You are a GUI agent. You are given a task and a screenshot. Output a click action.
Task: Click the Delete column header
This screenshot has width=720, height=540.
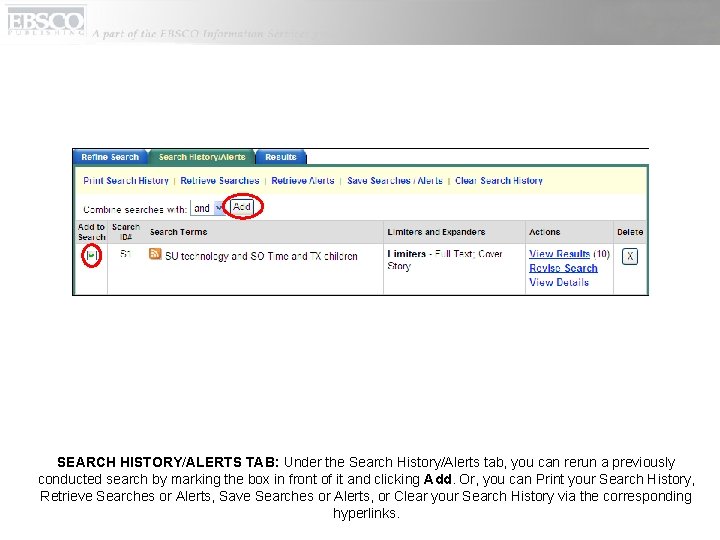point(630,232)
